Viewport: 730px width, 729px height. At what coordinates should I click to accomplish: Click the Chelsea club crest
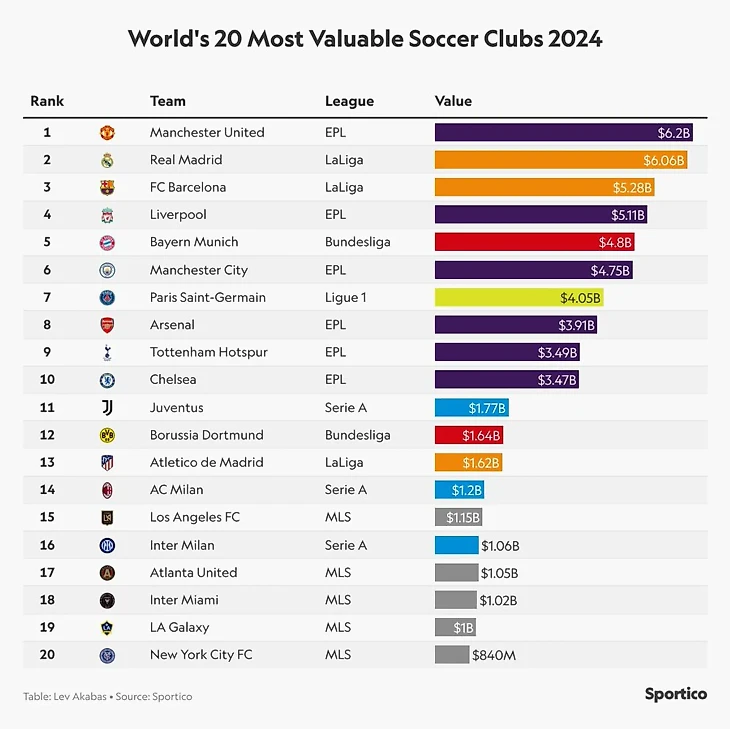107,380
